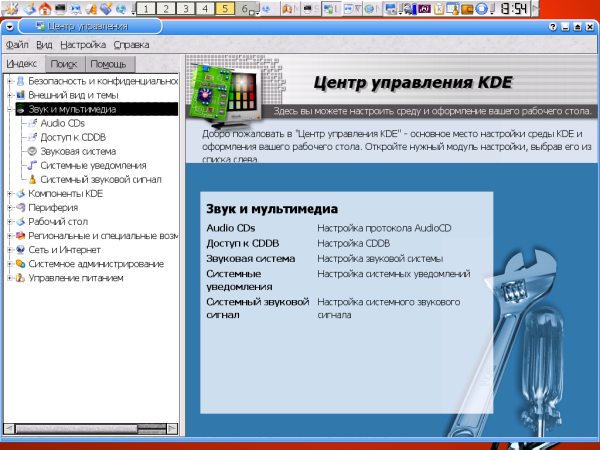The image size is (600, 450).
Task: Click the home folder icon in panel
Action: pos(45,8)
